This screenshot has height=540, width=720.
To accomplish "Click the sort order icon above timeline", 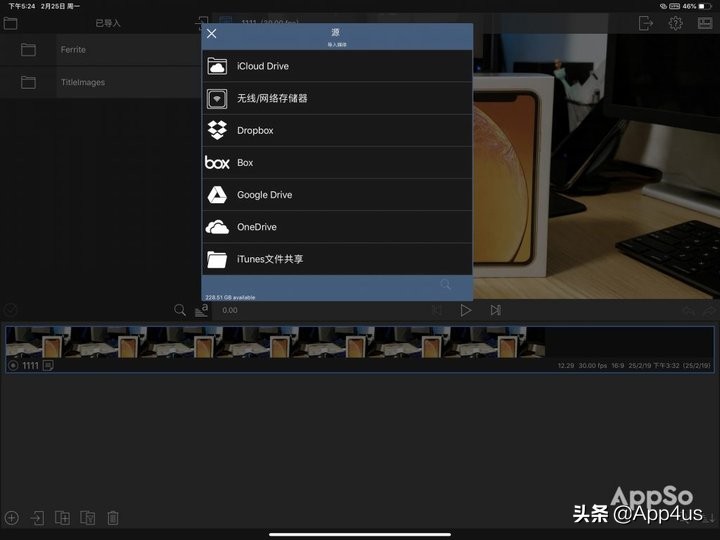I will 202,310.
